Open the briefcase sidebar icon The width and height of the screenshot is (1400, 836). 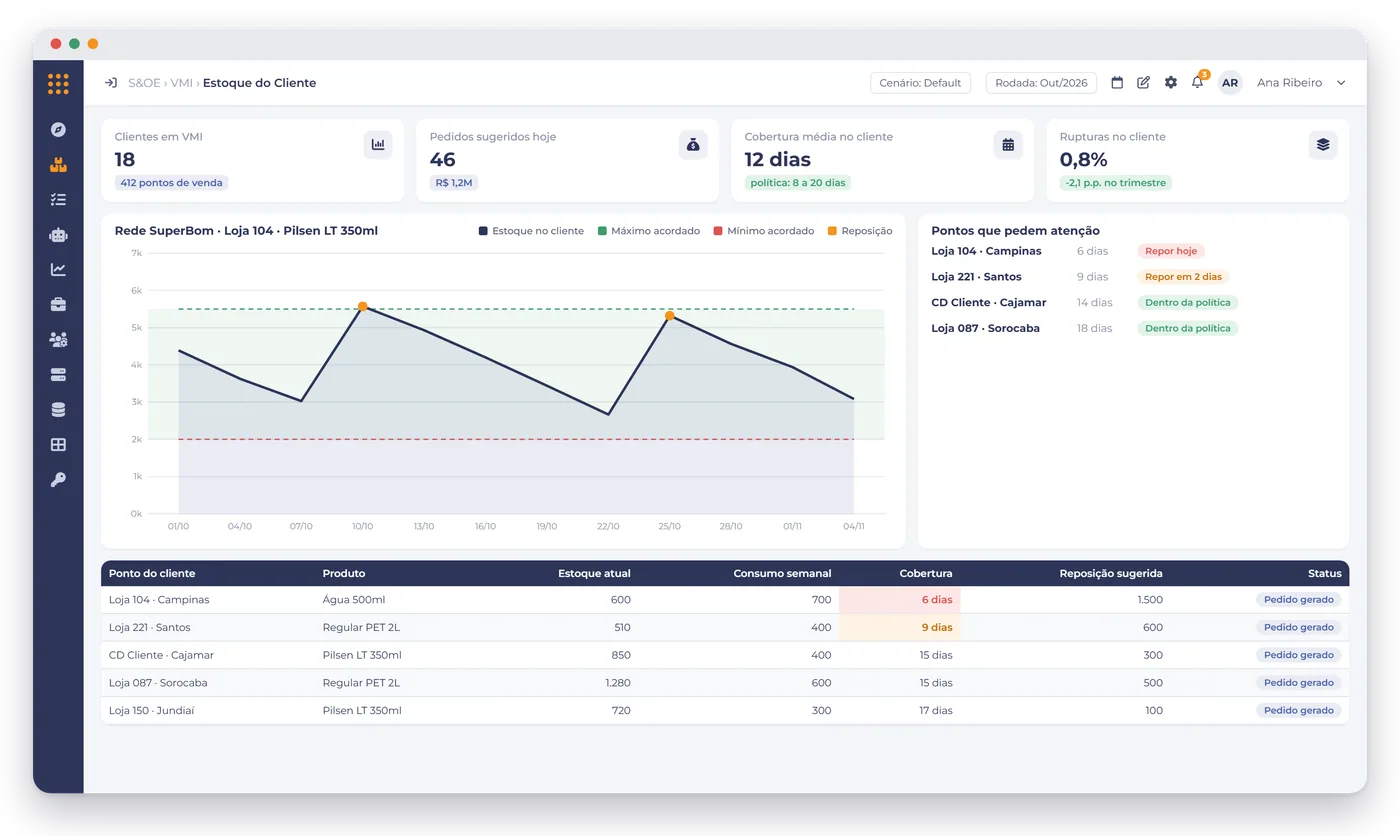pos(58,304)
